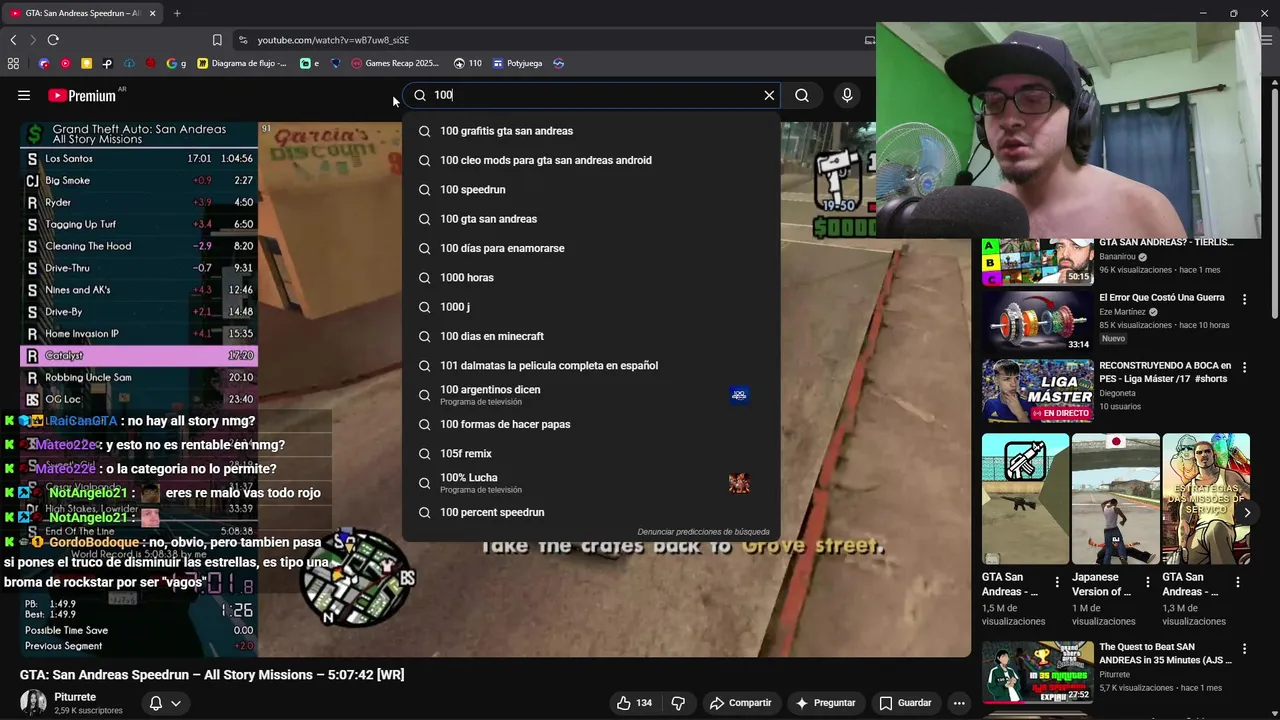Start voice search with microphone icon

pyautogui.click(x=847, y=95)
